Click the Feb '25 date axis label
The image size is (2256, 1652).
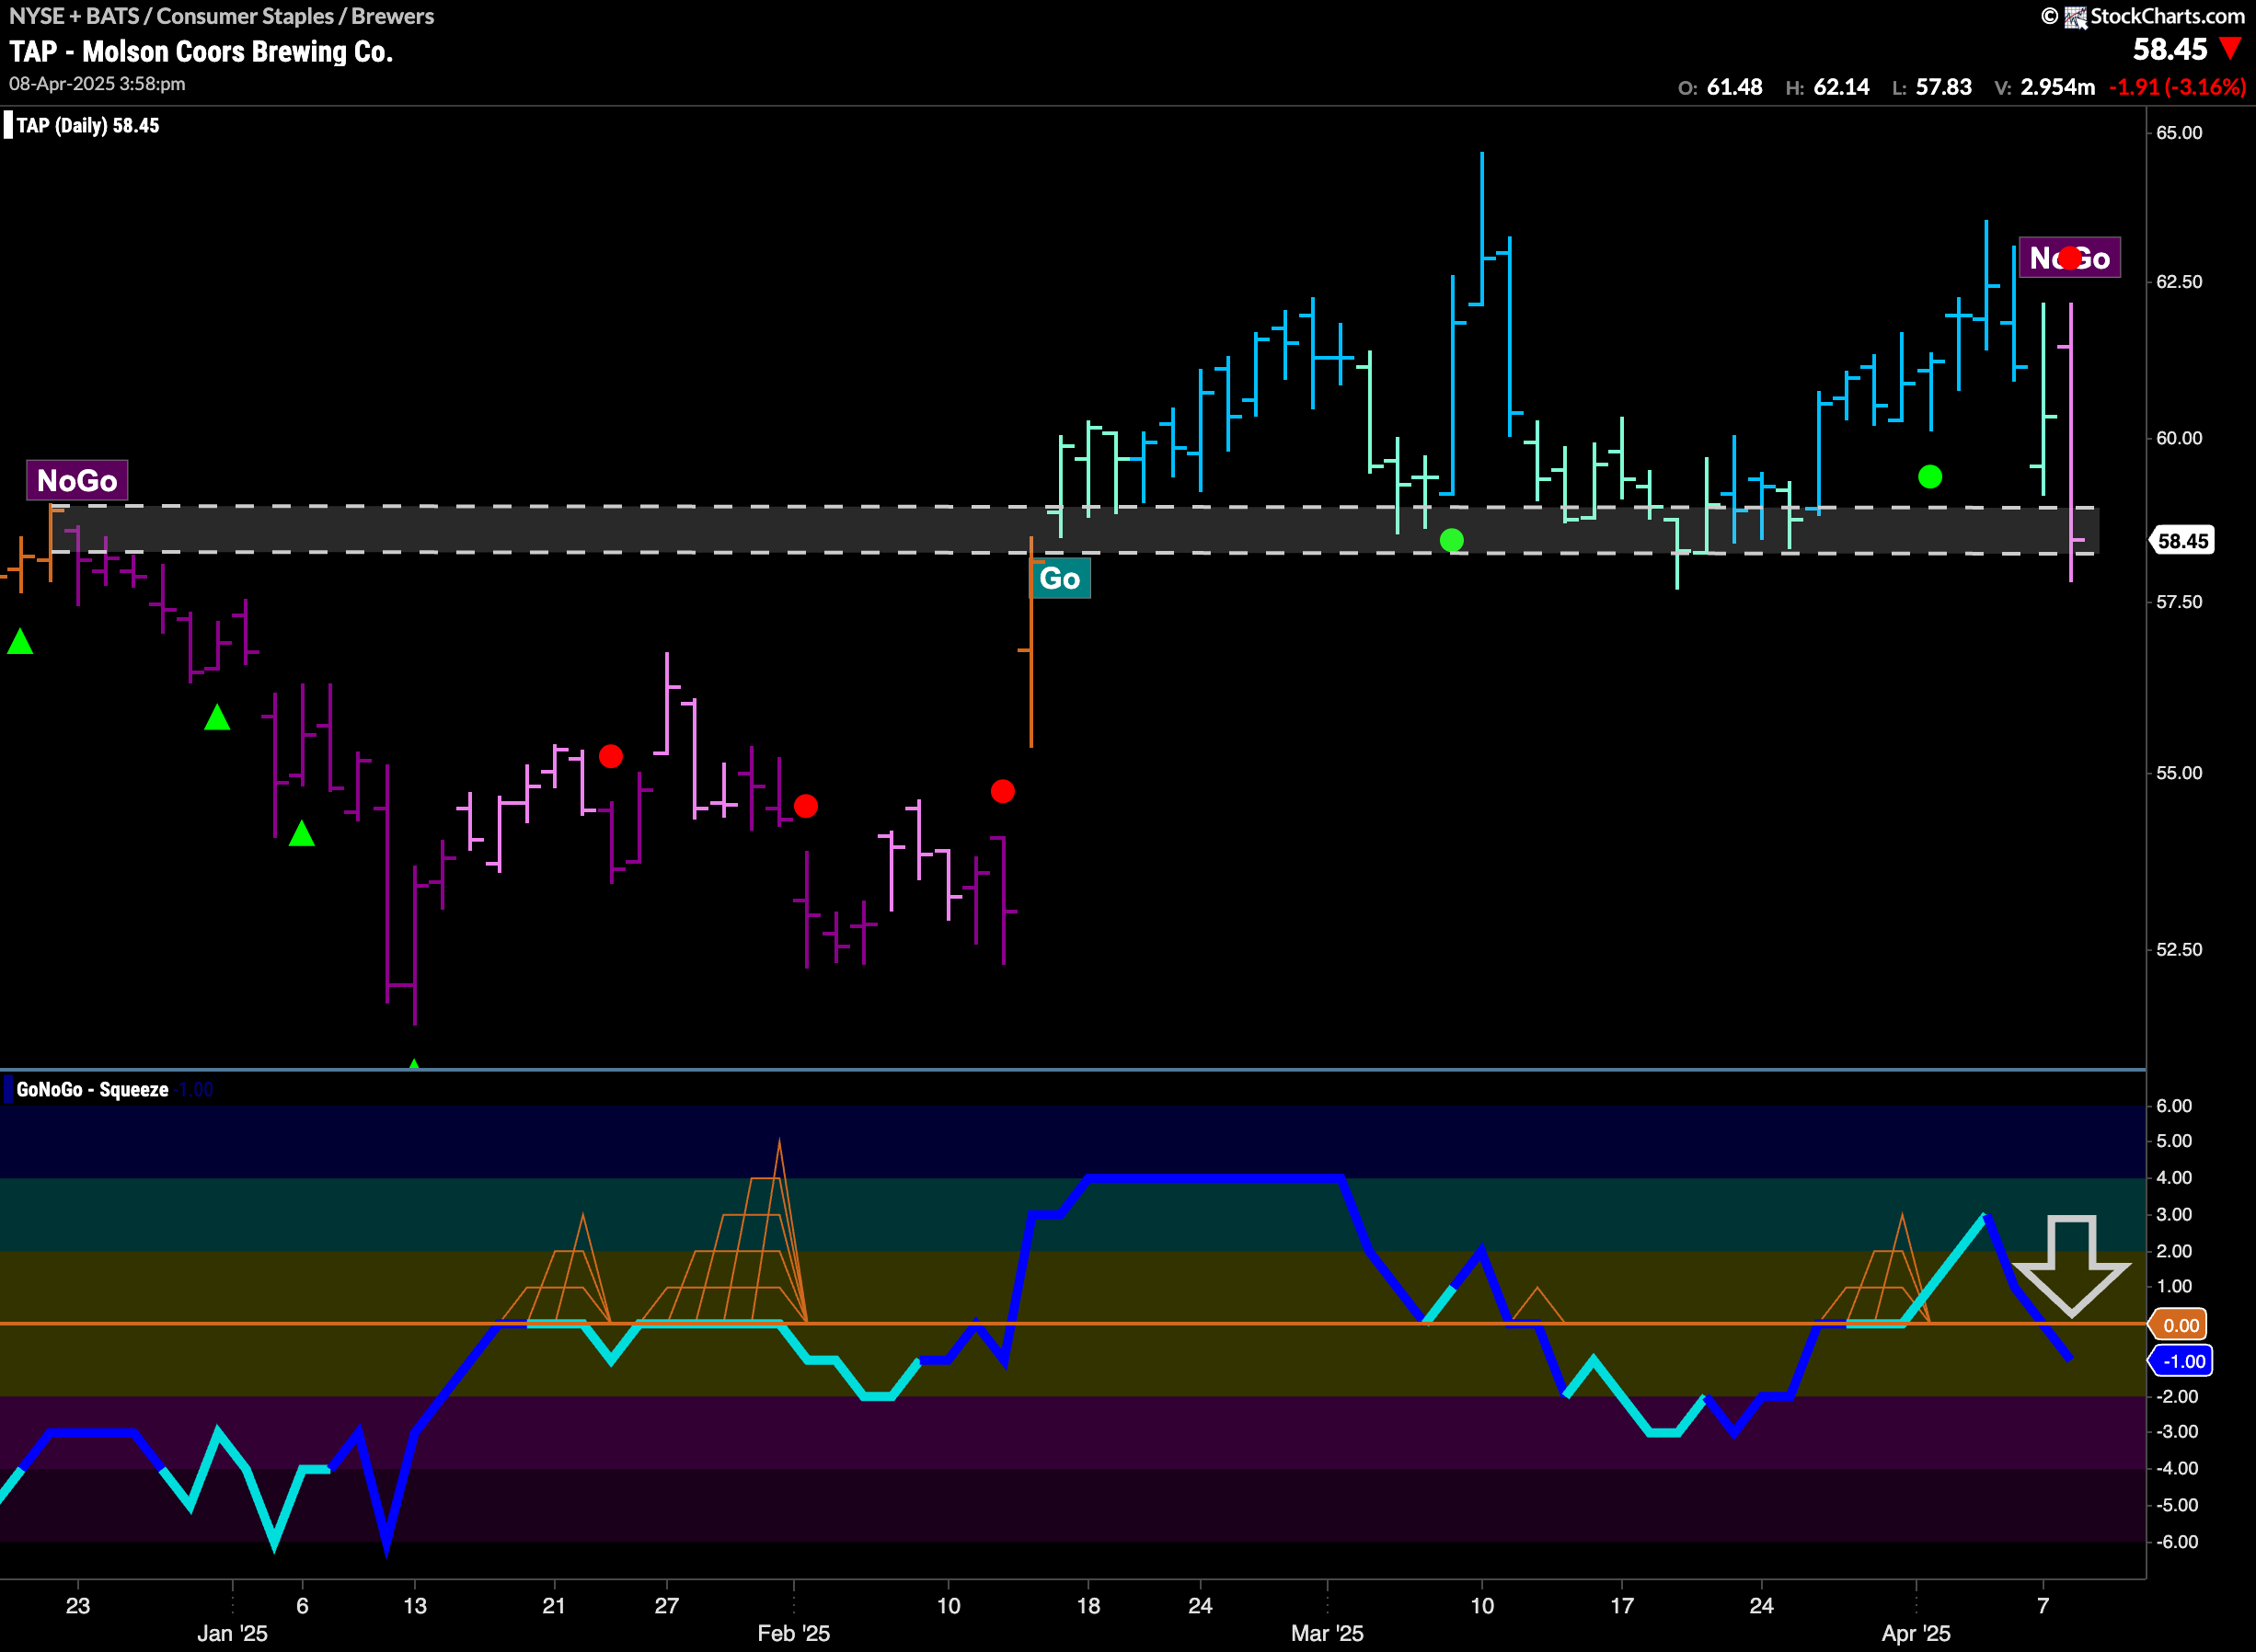[x=794, y=1634]
